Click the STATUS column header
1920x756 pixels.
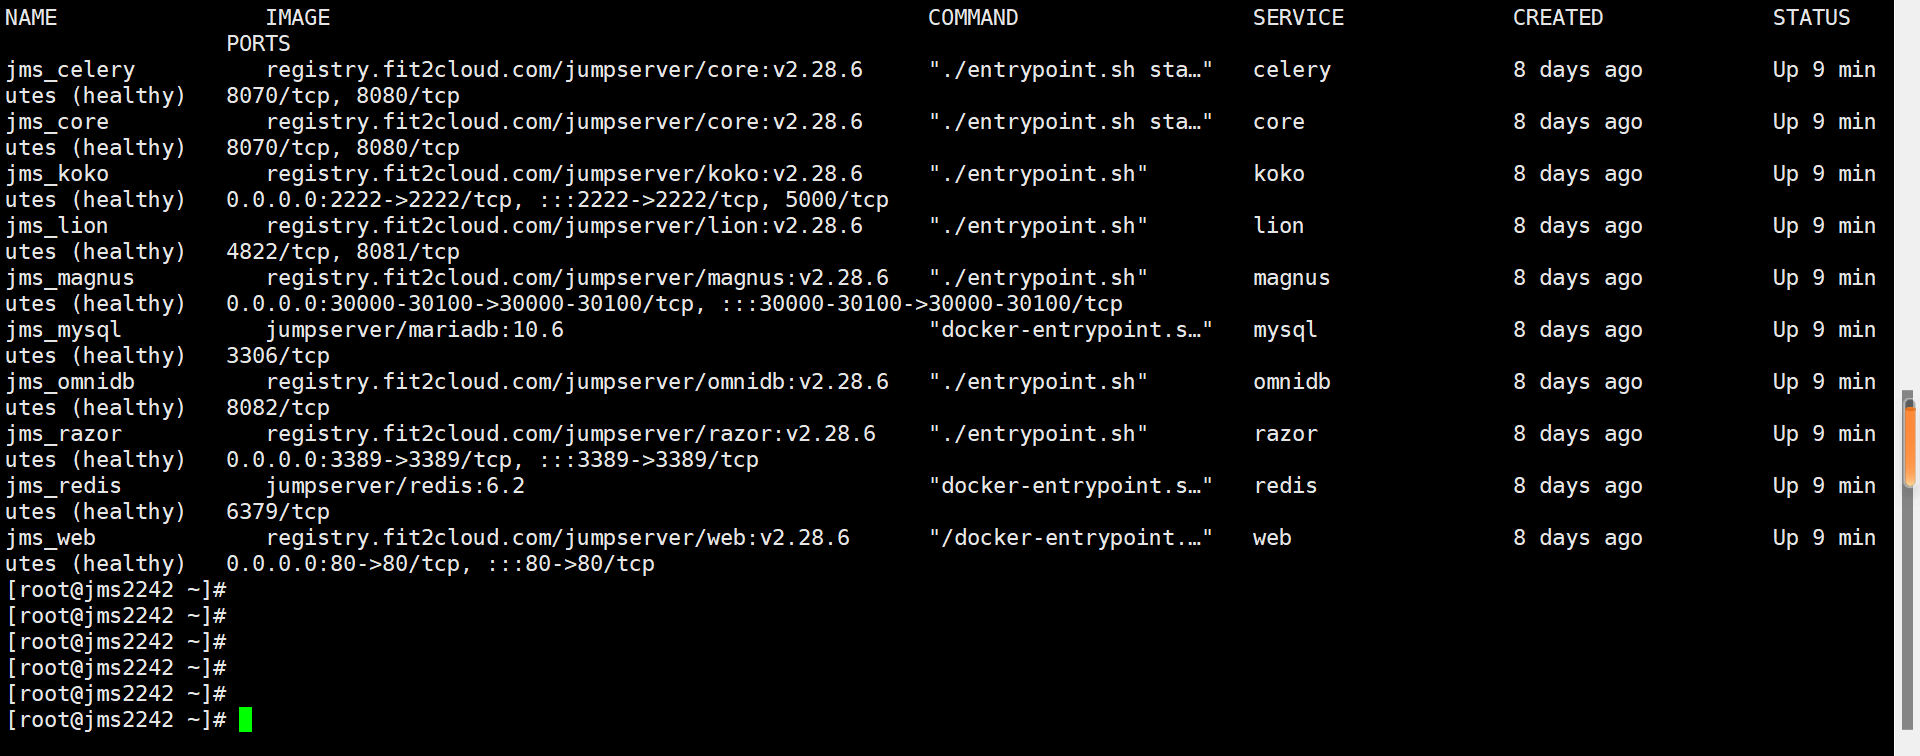[1812, 18]
